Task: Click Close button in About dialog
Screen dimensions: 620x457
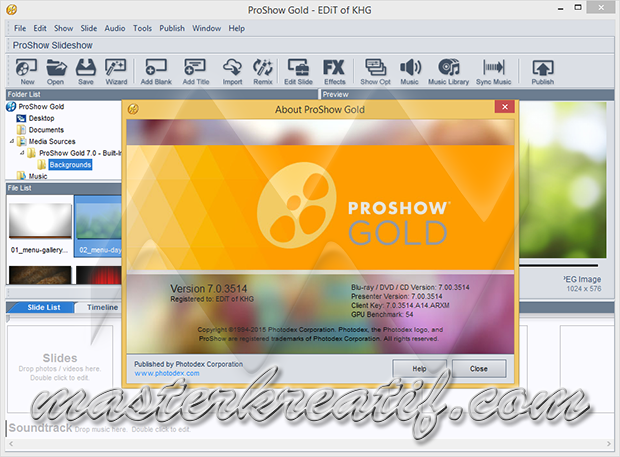Action: [x=479, y=368]
